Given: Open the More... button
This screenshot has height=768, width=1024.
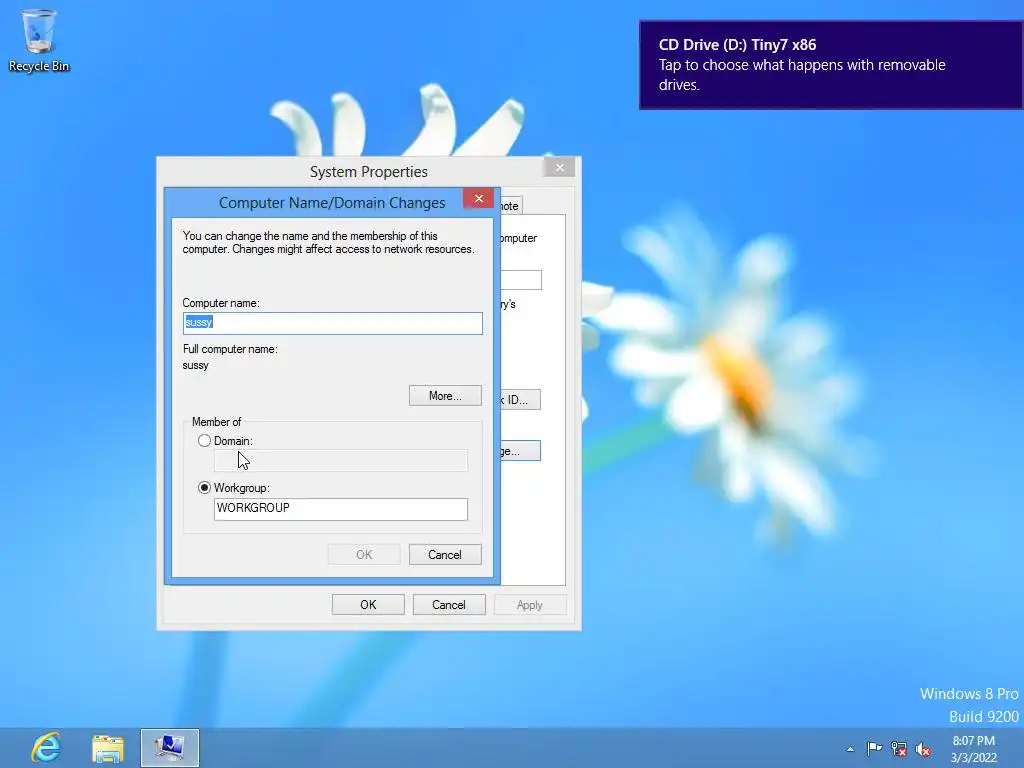Looking at the screenshot, I should (x=445, y=396).
